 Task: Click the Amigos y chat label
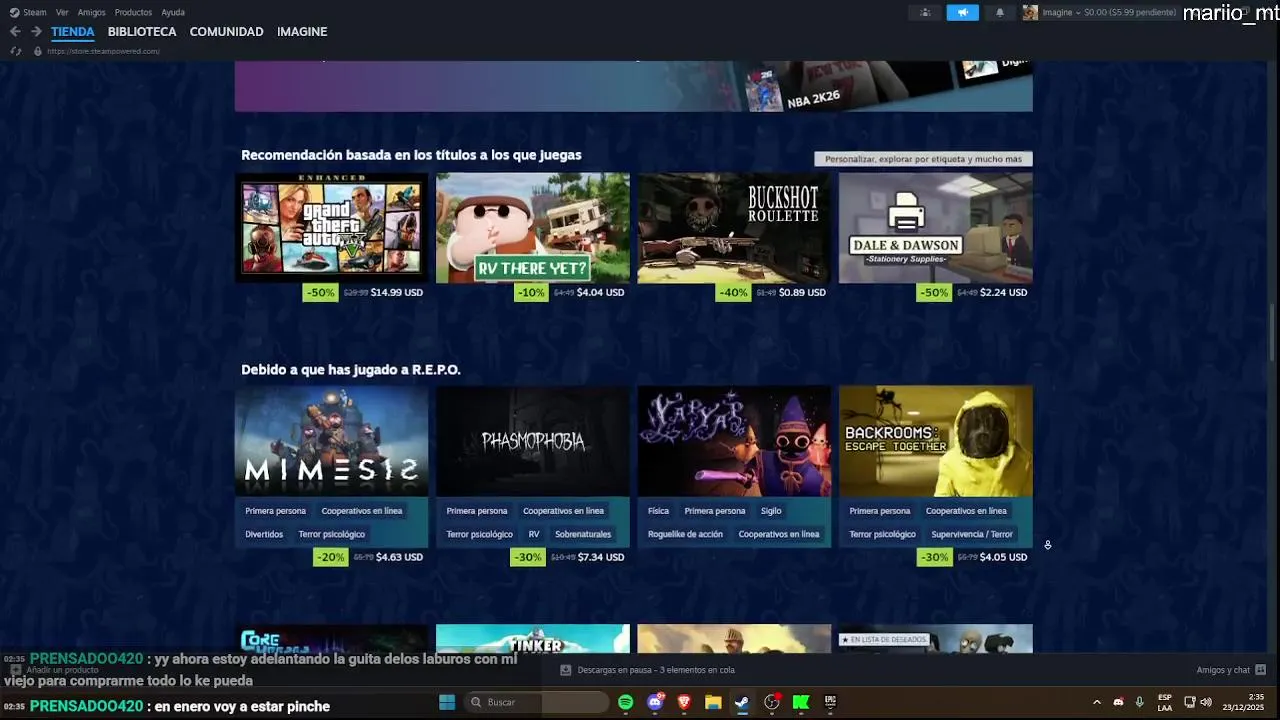tap(1223, 670)
